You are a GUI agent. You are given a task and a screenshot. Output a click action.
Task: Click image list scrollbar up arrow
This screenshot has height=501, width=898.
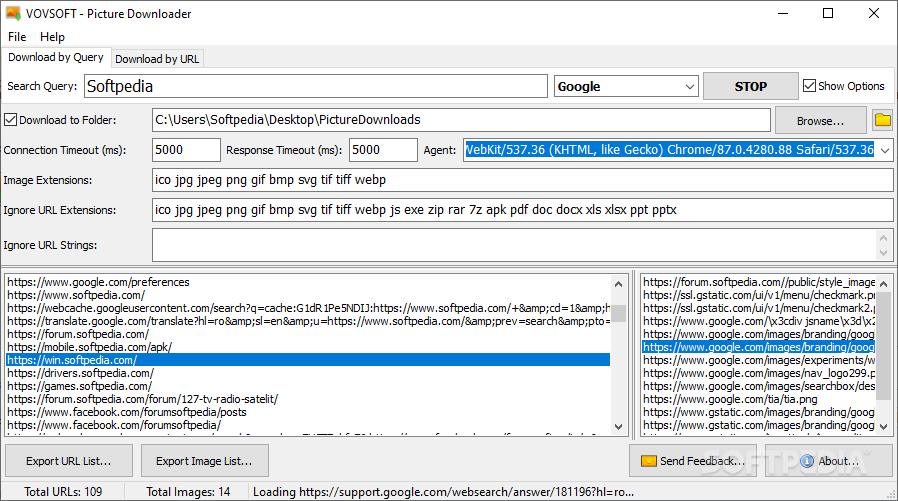[x=884, y=284]
